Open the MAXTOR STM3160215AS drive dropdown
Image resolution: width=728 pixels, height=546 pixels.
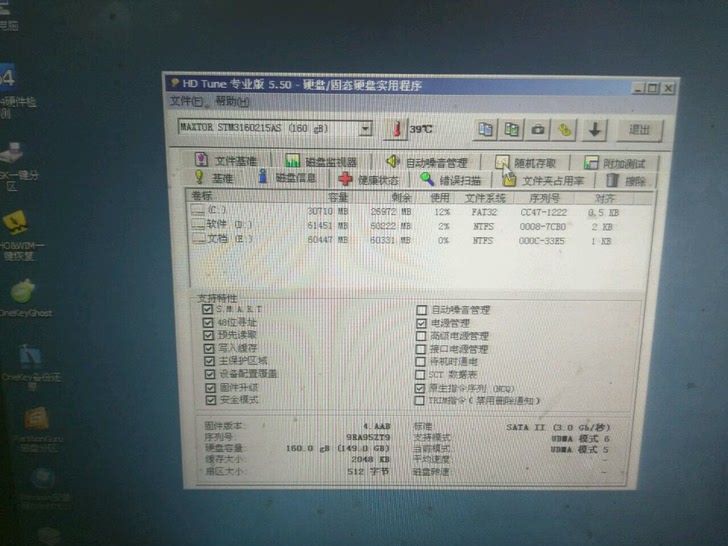[365, 128]
